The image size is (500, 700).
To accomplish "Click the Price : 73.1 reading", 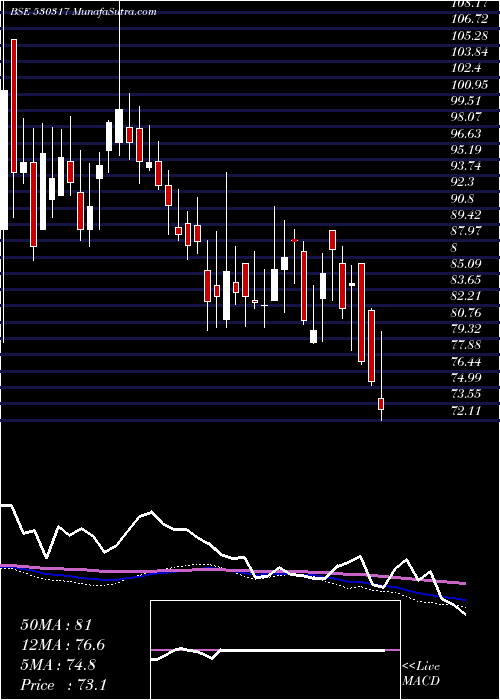I will coord(63,685).
